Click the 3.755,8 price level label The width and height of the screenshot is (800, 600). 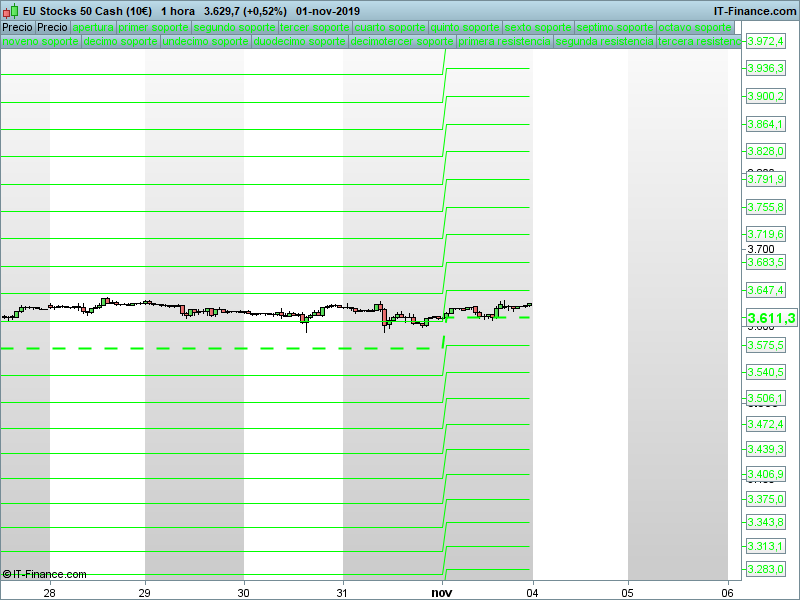[x=765, y=207]
